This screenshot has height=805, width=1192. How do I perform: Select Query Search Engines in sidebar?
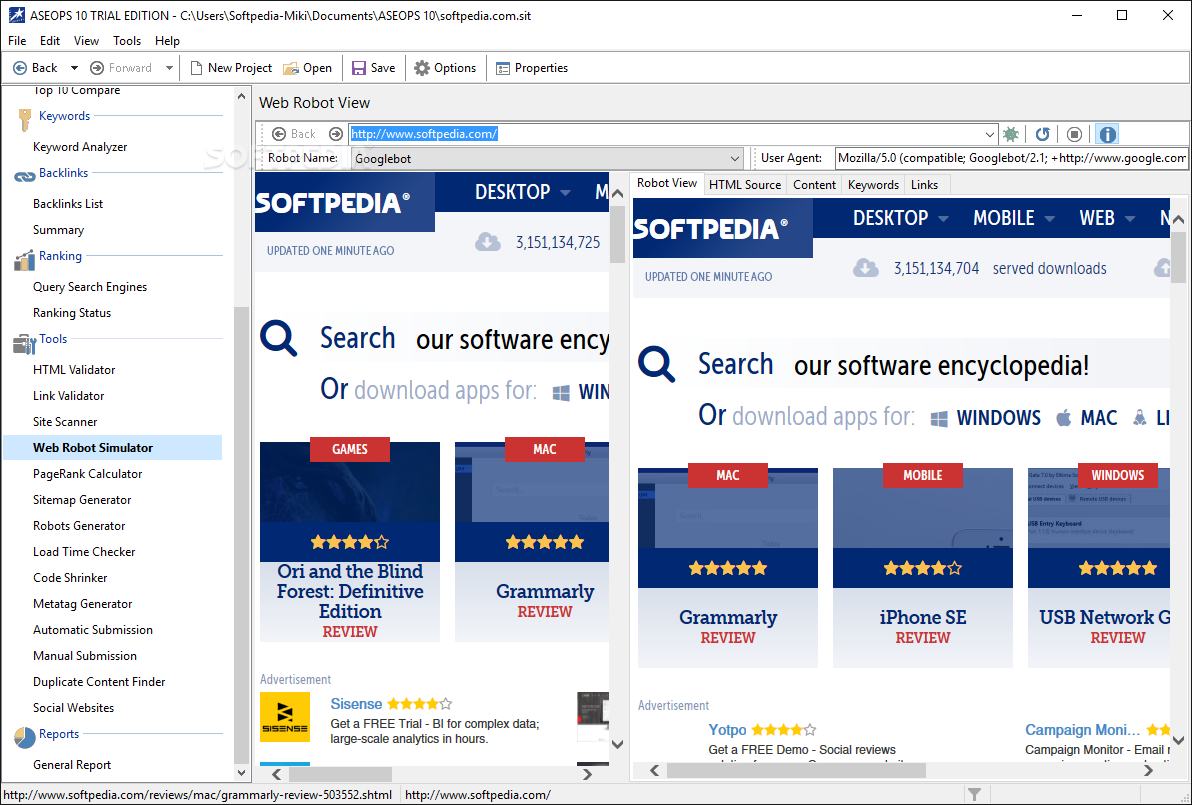coord(90,287)
